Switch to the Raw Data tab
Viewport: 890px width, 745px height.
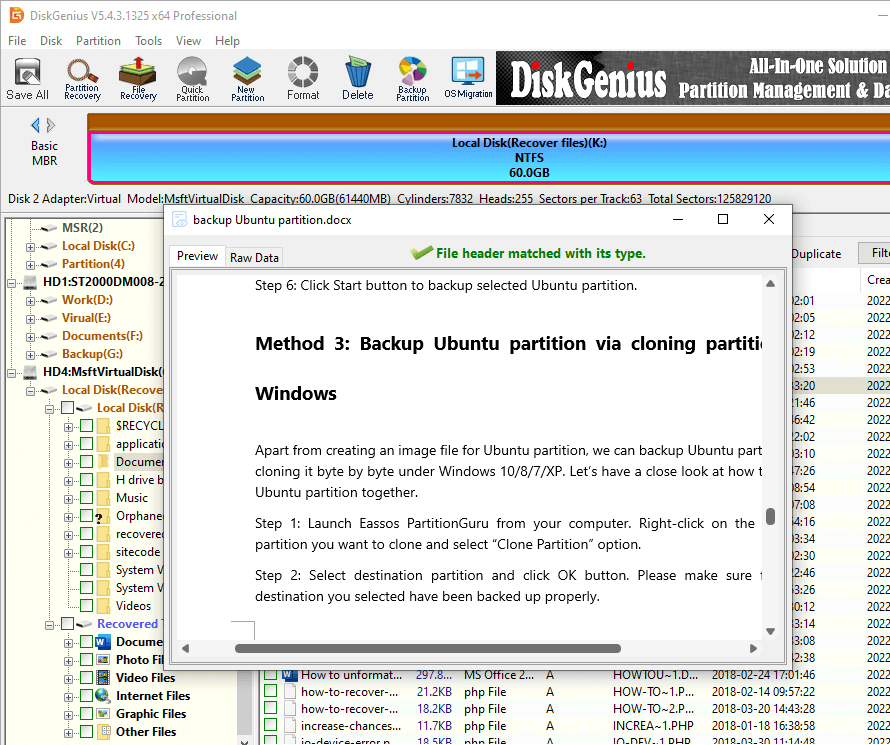[x=254, y=257]
